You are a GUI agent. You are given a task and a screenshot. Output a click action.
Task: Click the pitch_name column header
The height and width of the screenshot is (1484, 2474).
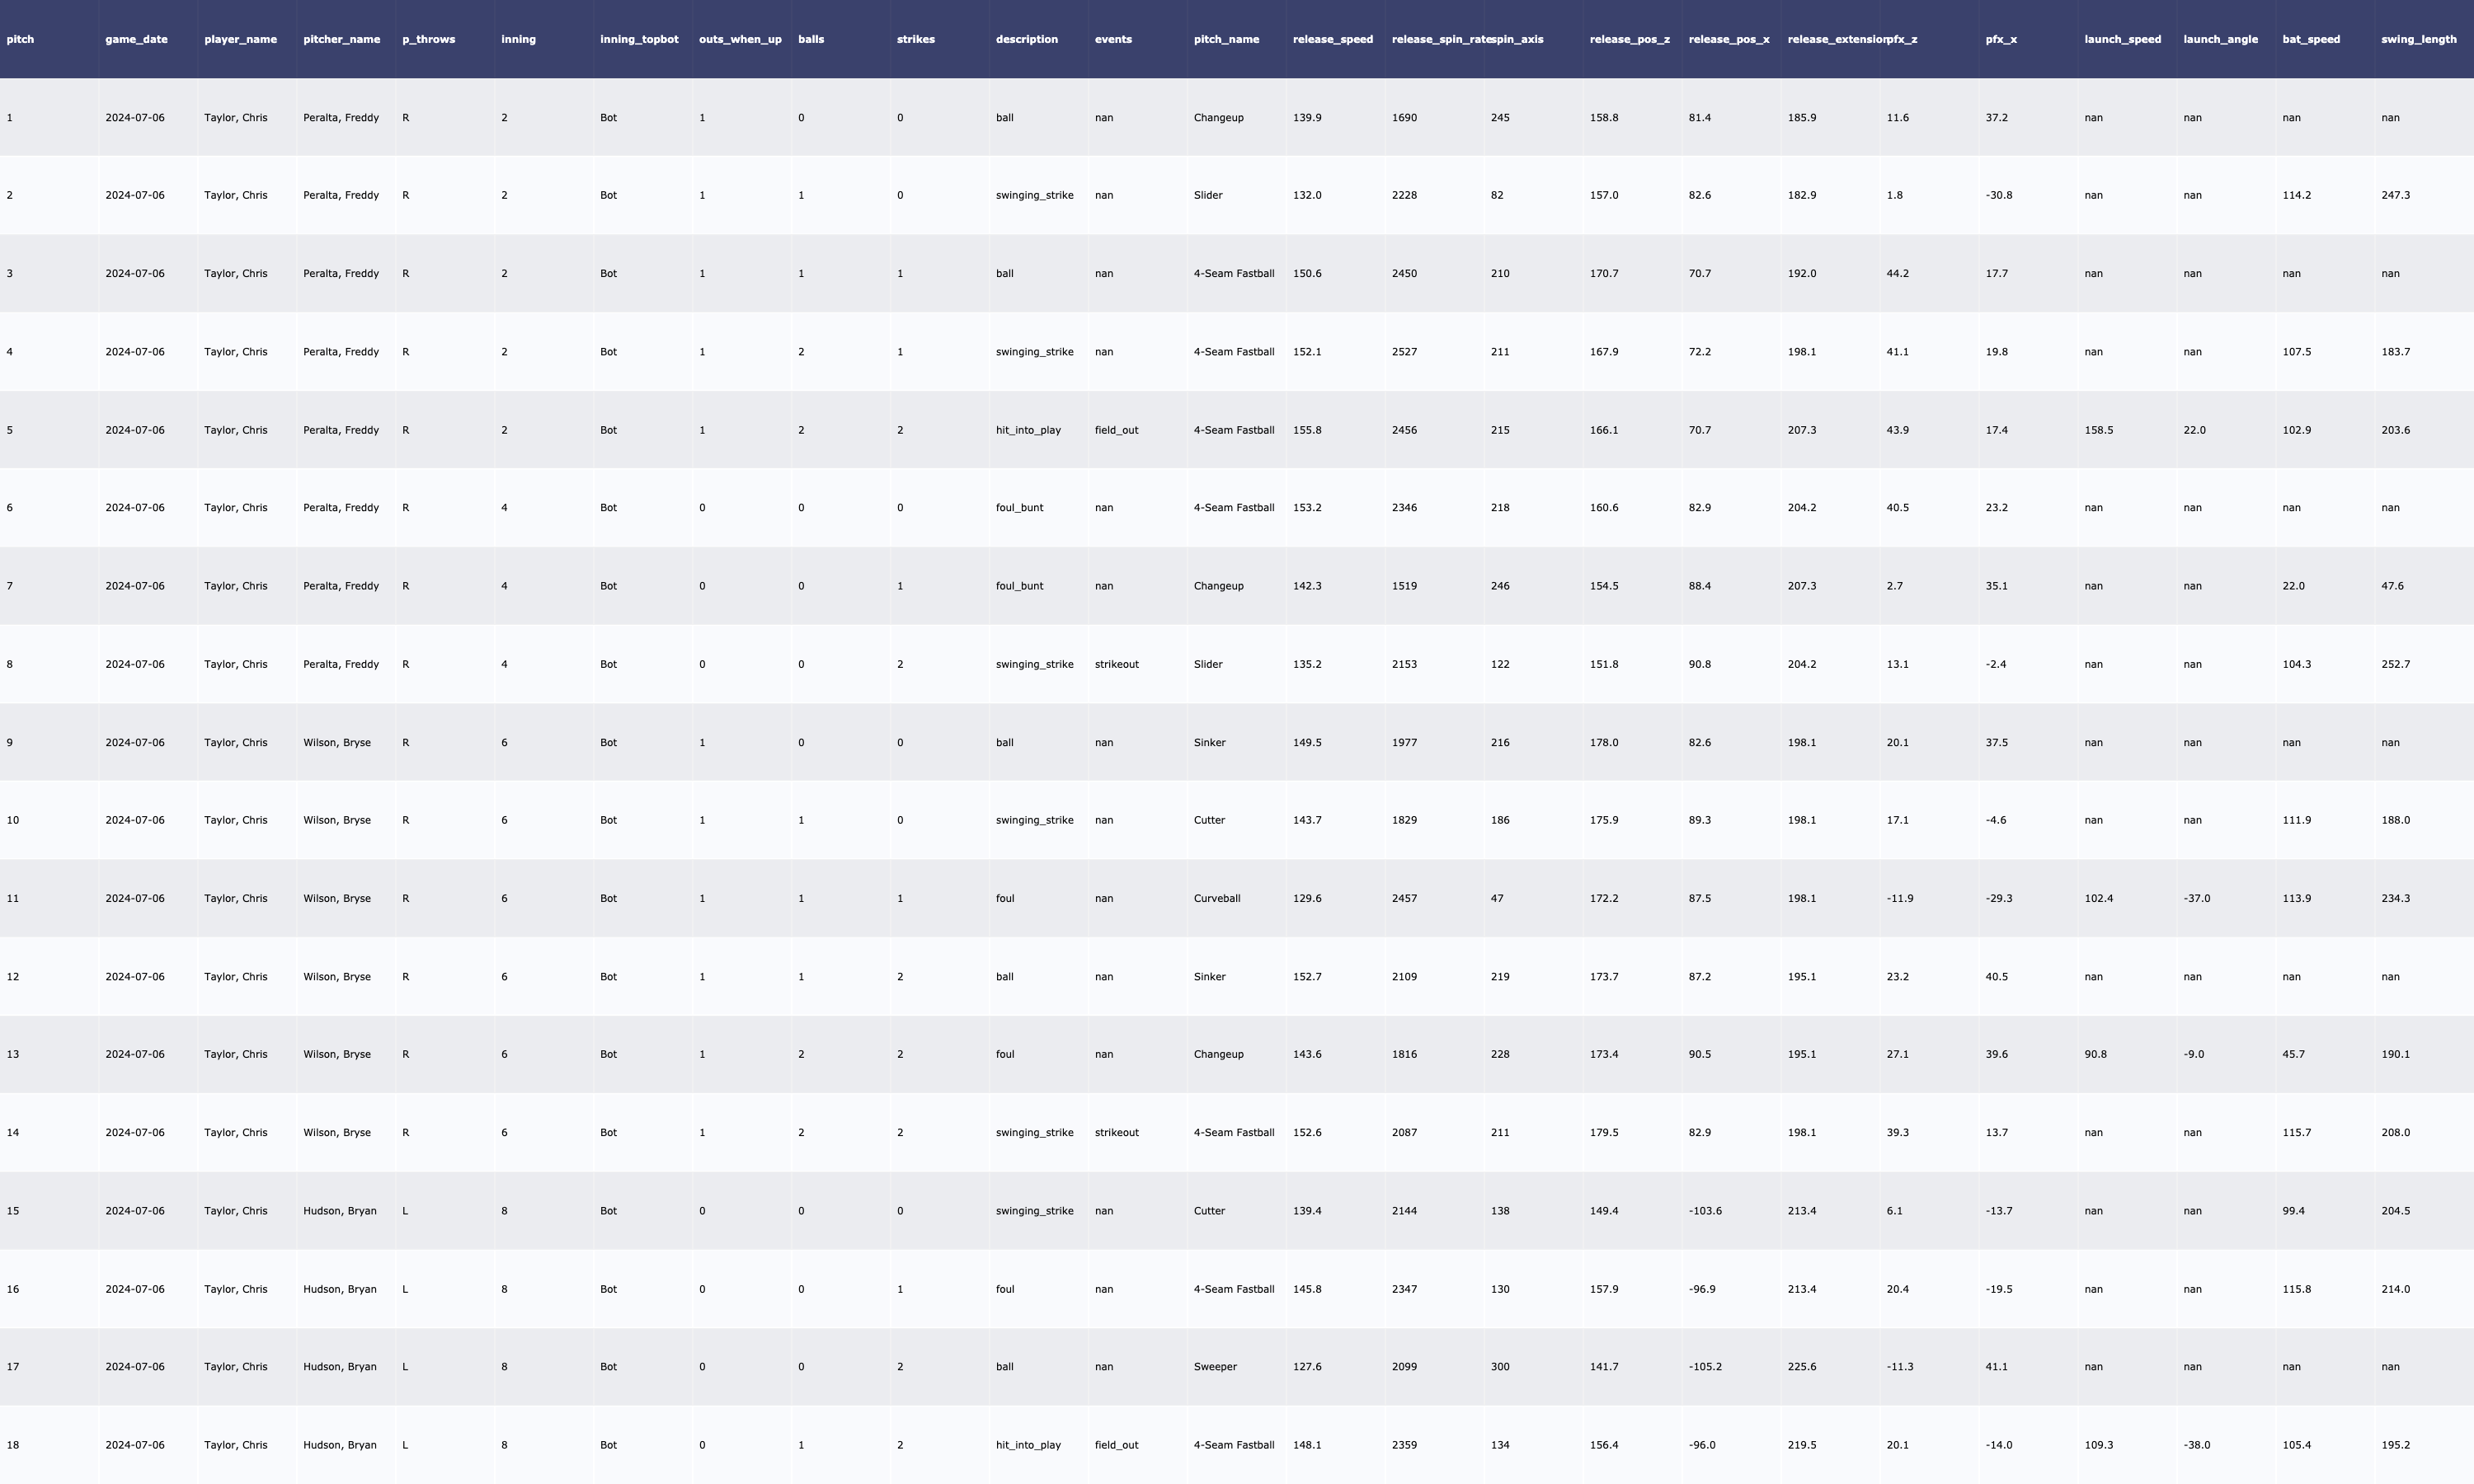[x=1226, y=39]
